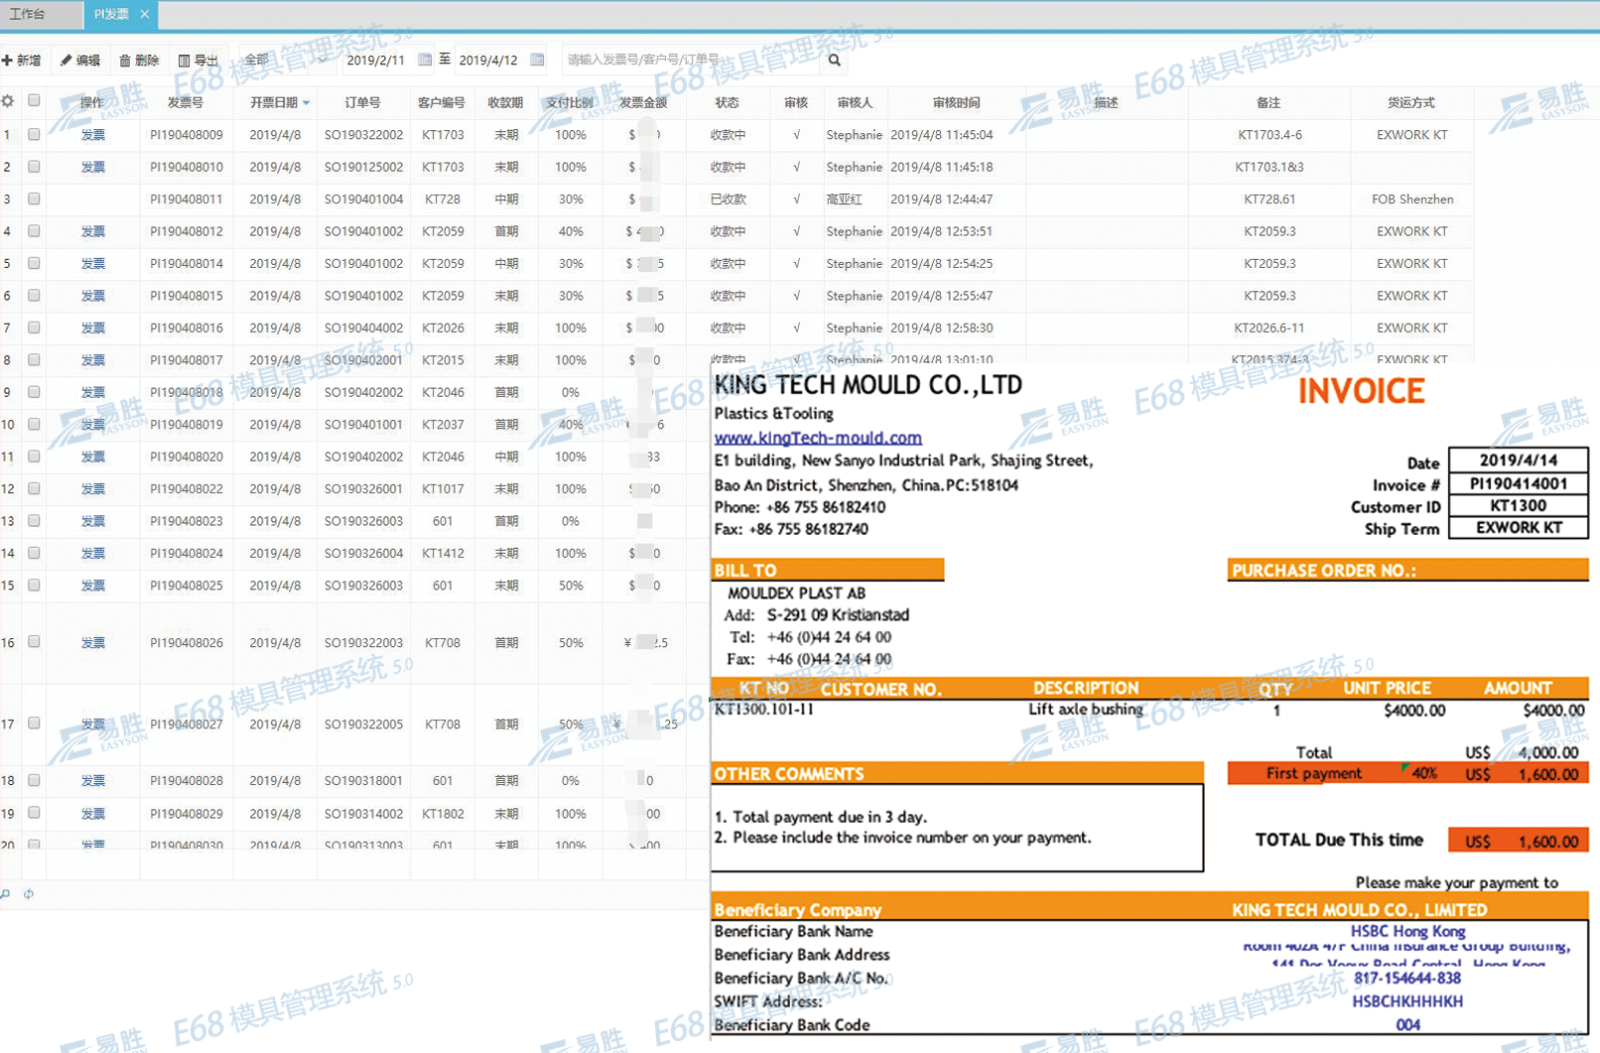Open the 发票 link for PI190408023
Image resolution: width=1600 pixels, height=1053 pixels.
point(93,521)
